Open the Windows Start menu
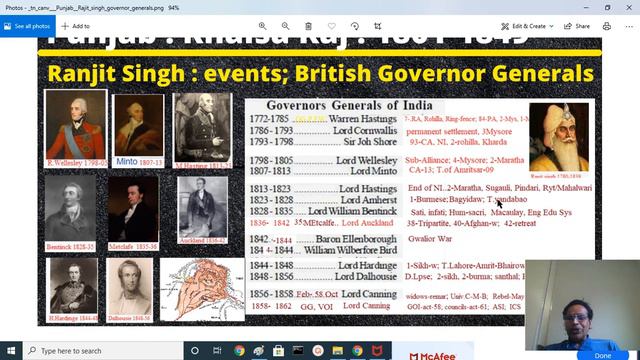Viewport: 640px width, 360px height. [x=11, y=351]
